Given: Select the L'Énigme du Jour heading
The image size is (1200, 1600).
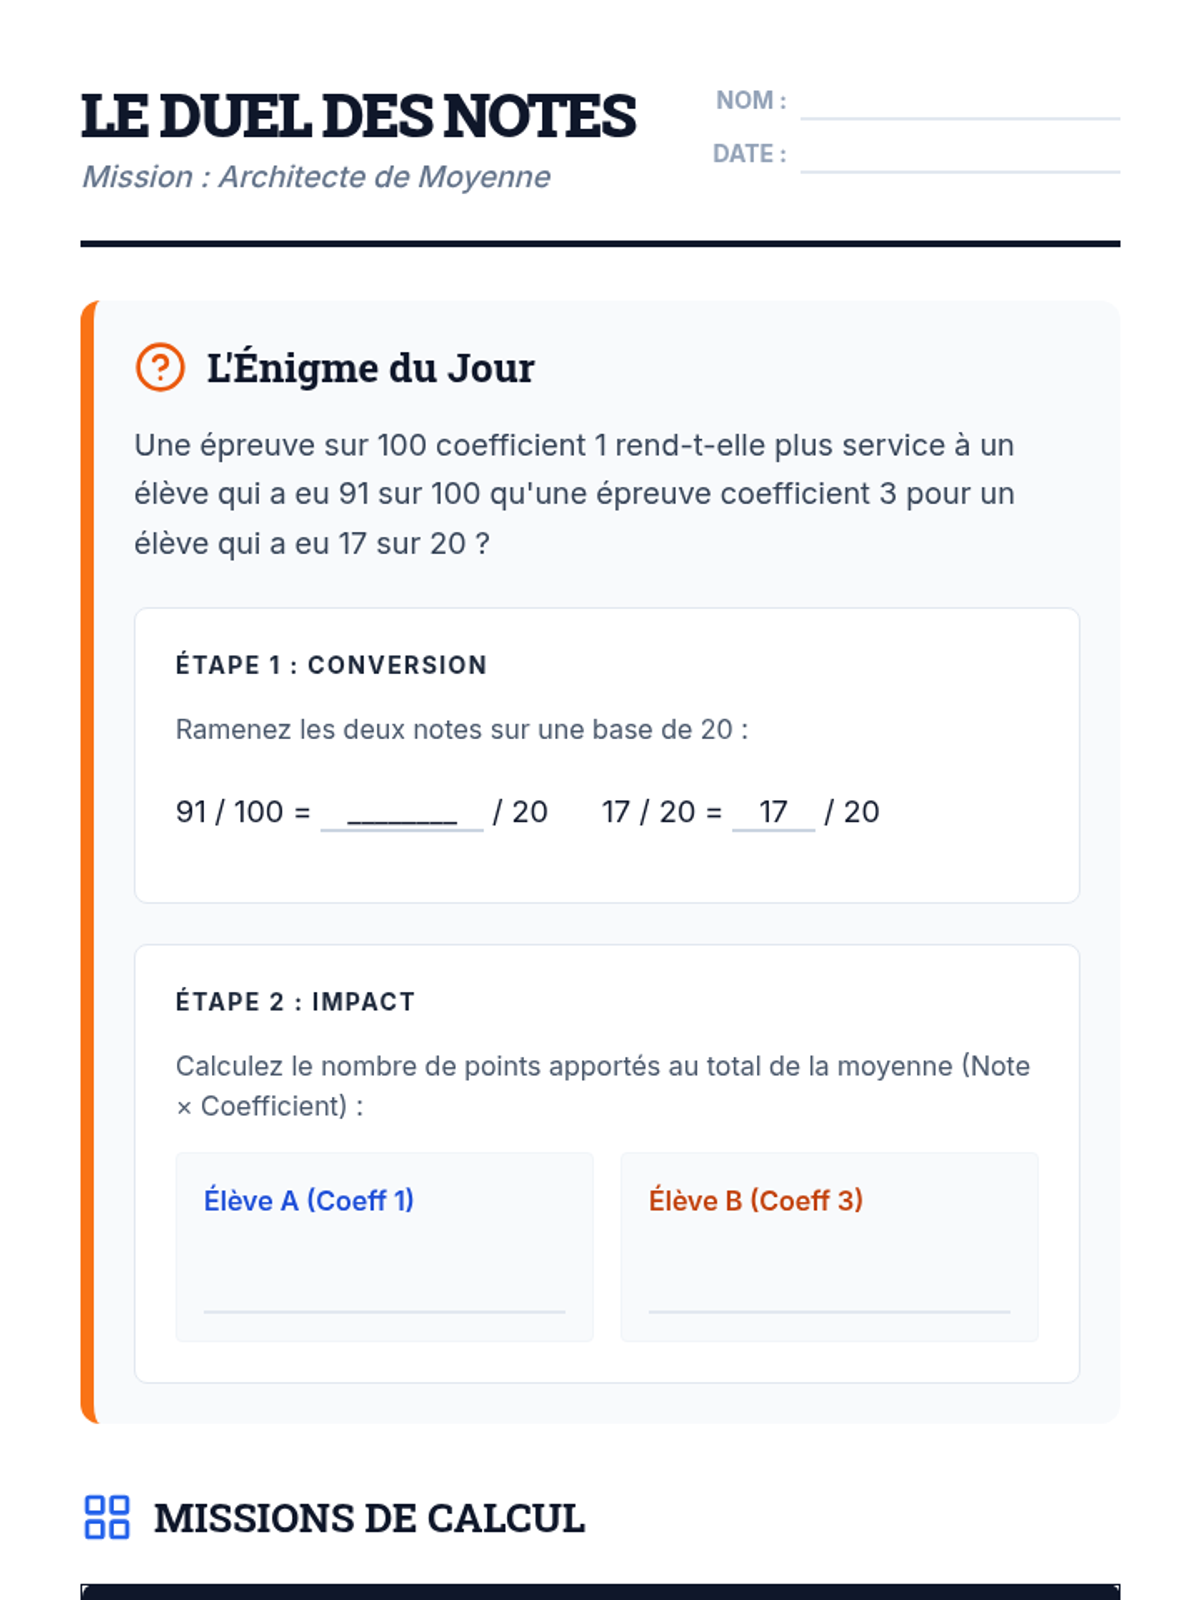Looking at the screenshot, I should 370,368.
